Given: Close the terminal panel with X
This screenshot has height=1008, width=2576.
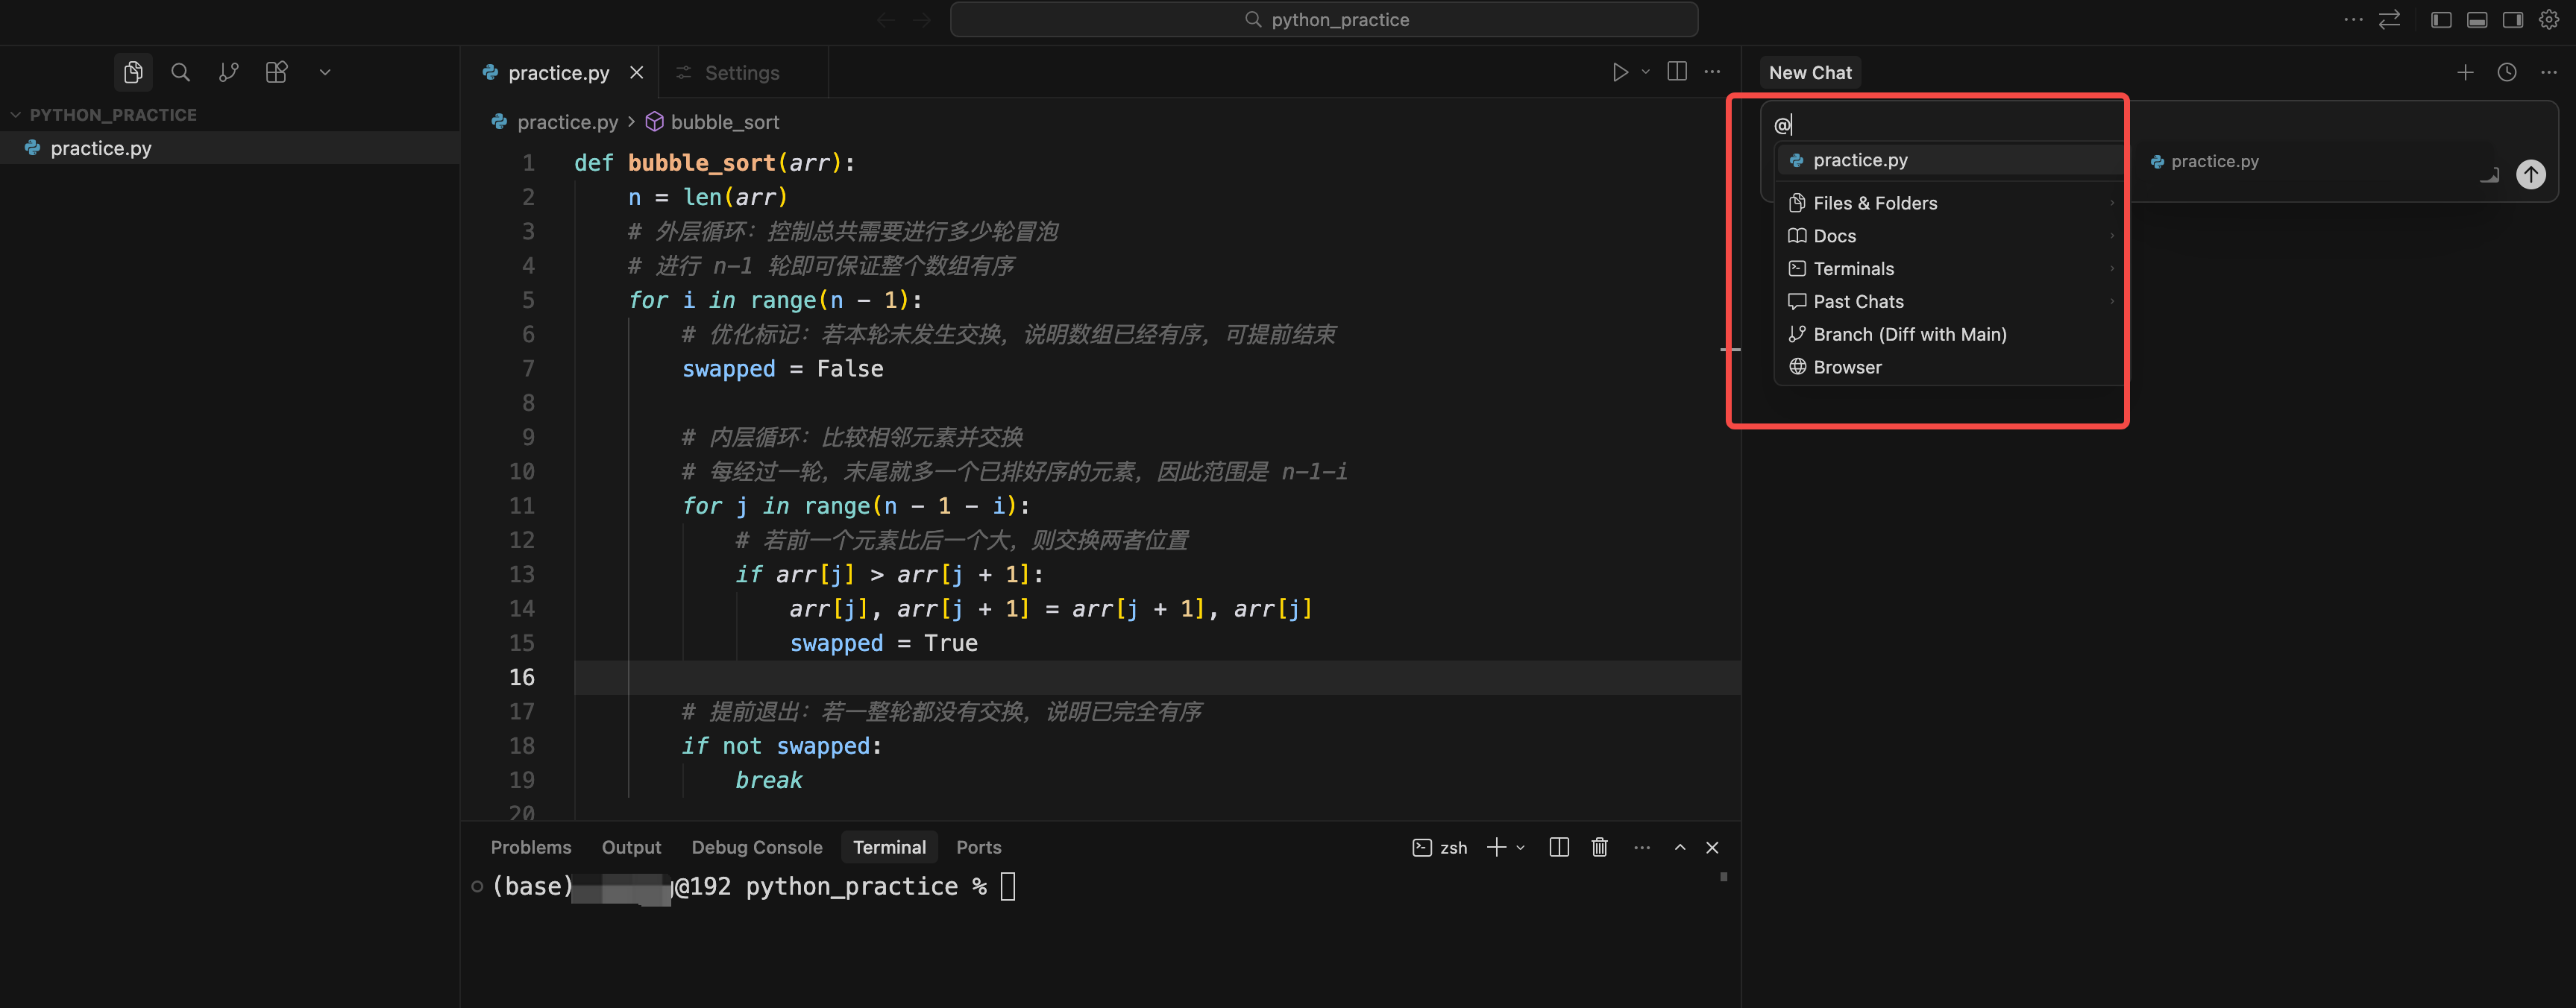Looking at the screenshot, I should point(1712,848).
